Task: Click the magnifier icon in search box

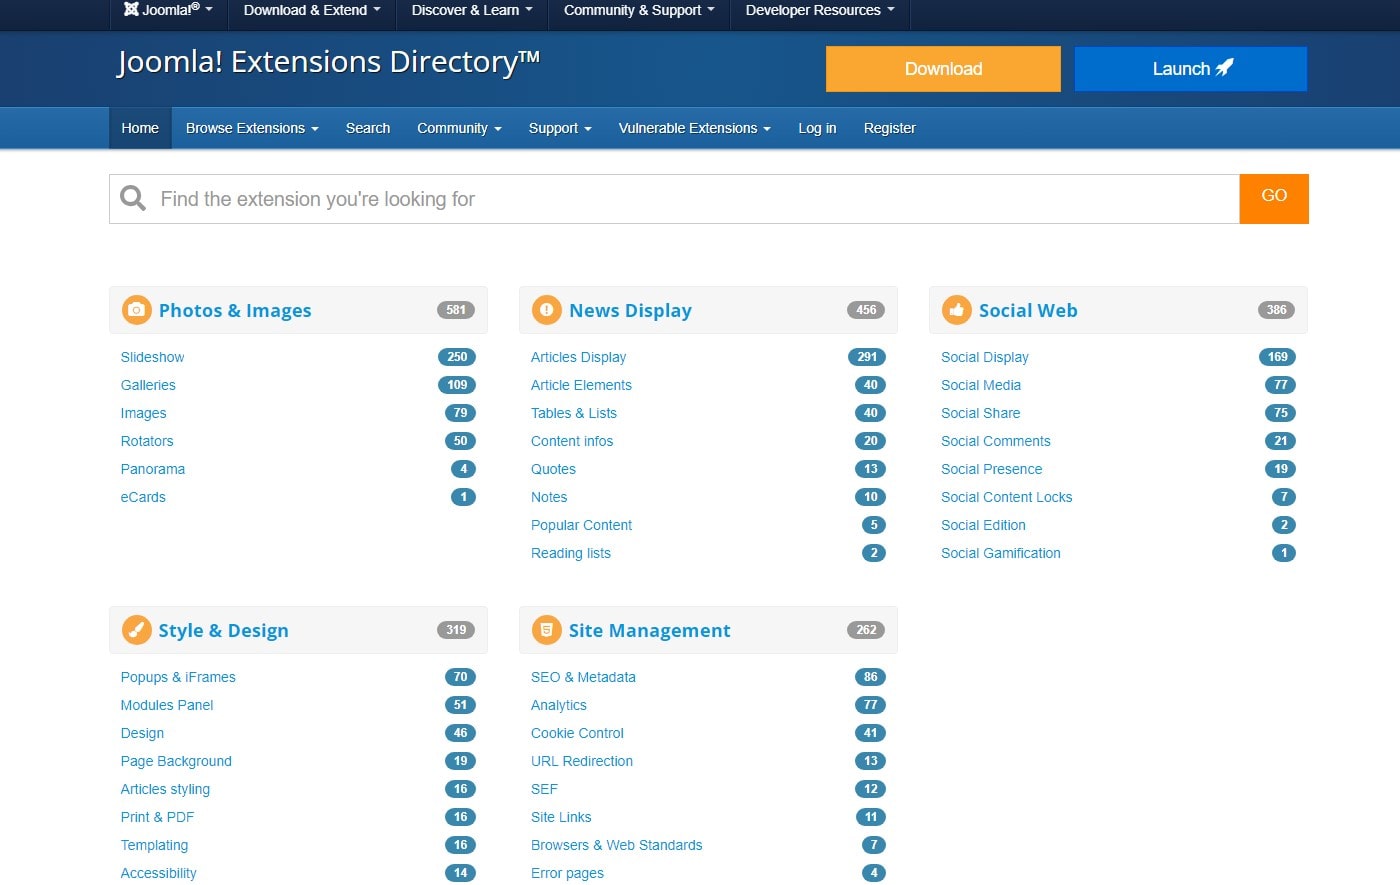Action: tap(133, 198)
